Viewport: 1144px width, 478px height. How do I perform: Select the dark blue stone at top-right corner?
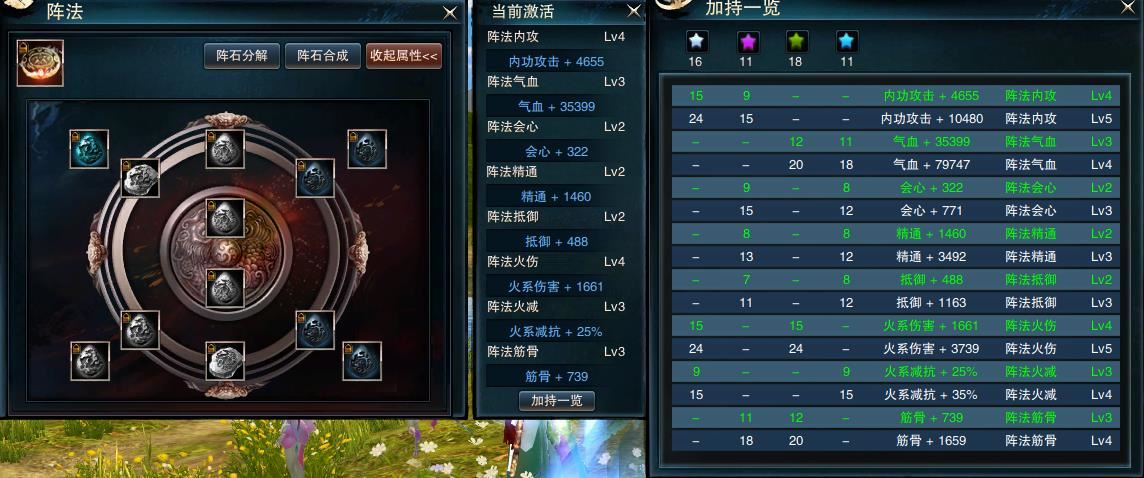367,149
